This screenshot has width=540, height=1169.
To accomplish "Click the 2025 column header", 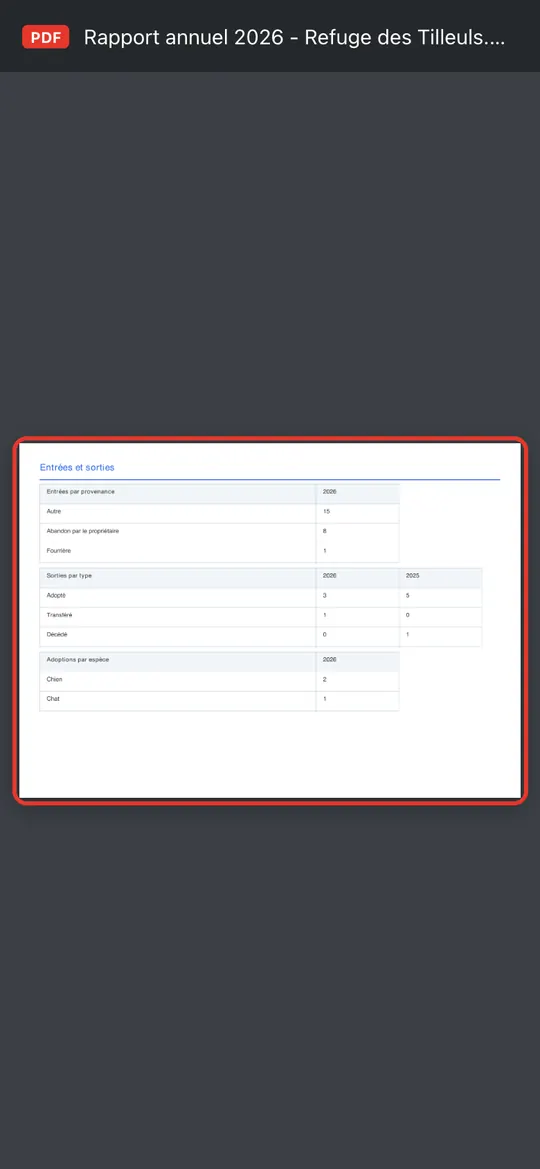I will (412, 576).
